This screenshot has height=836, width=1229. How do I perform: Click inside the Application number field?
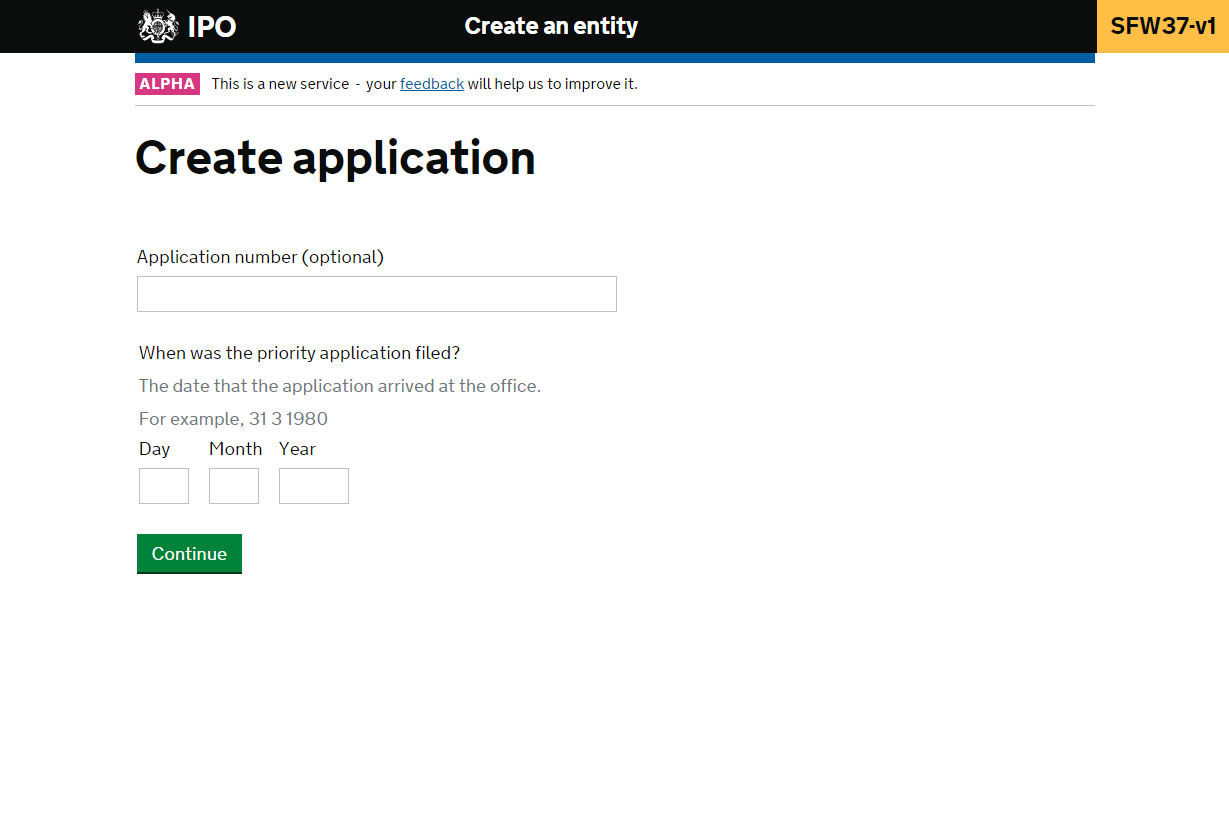click(x=376, y=293)
